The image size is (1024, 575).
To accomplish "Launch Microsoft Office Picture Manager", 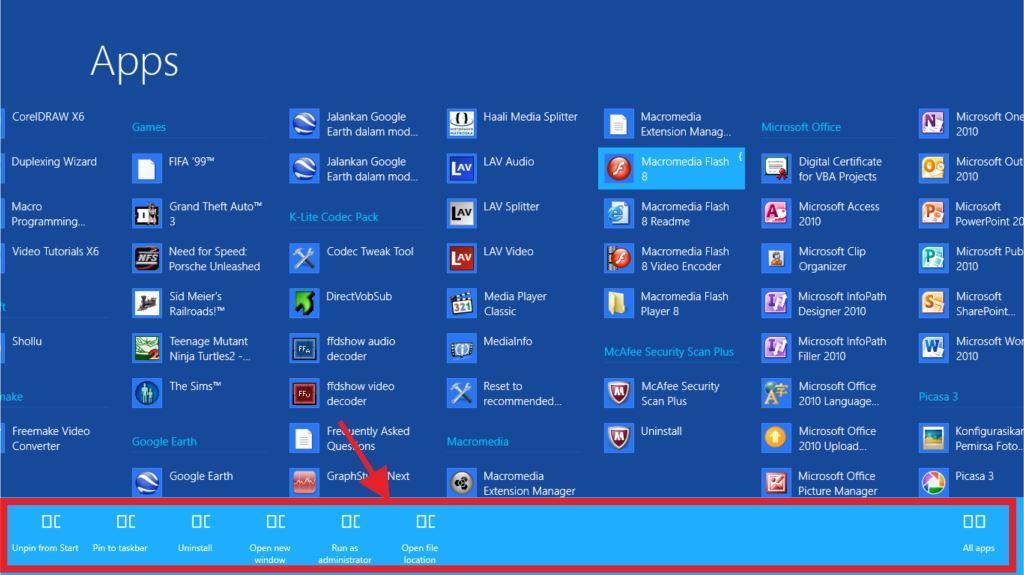I will [820, 483].
